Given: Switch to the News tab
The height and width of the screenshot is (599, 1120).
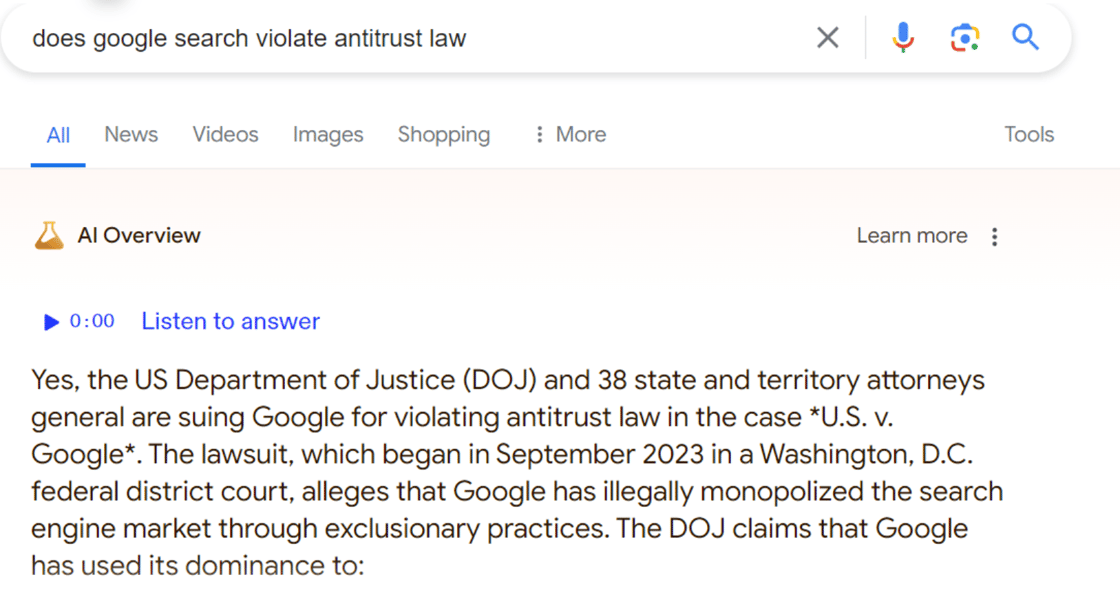Looking at the screenshot, I should coord(131,134).
